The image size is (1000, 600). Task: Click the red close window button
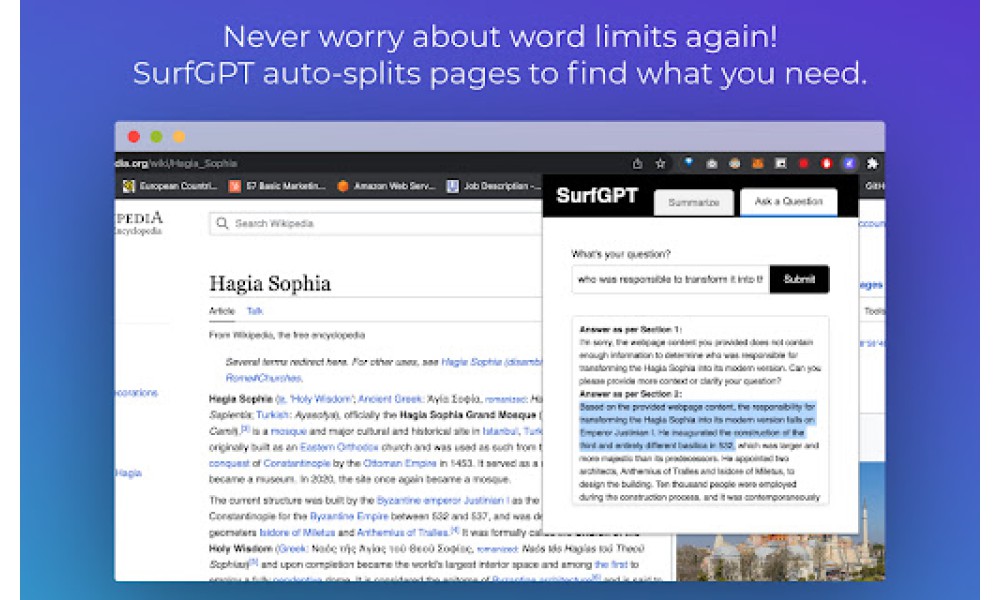[x=133, y=136]
